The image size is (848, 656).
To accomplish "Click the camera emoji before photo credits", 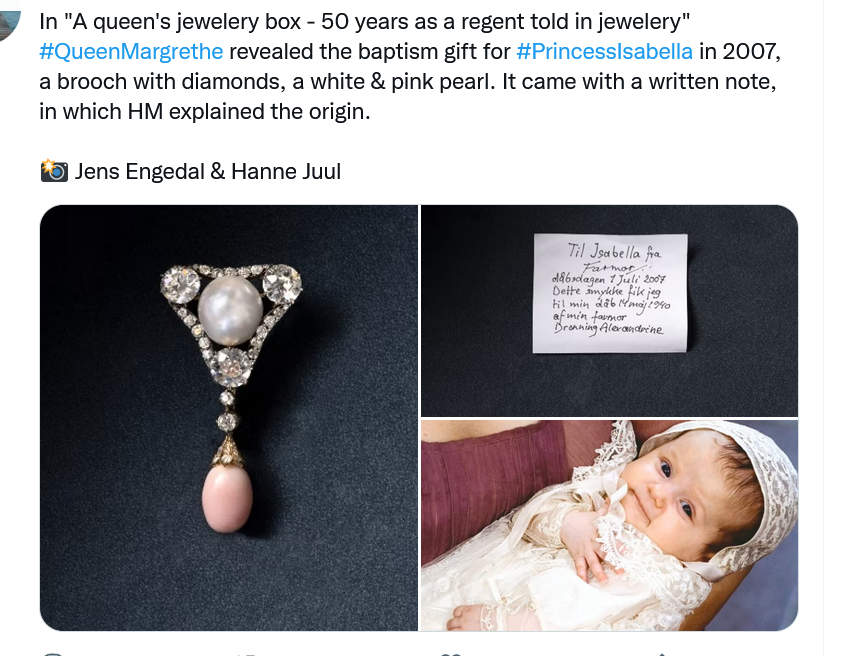I will coord(53,171).
